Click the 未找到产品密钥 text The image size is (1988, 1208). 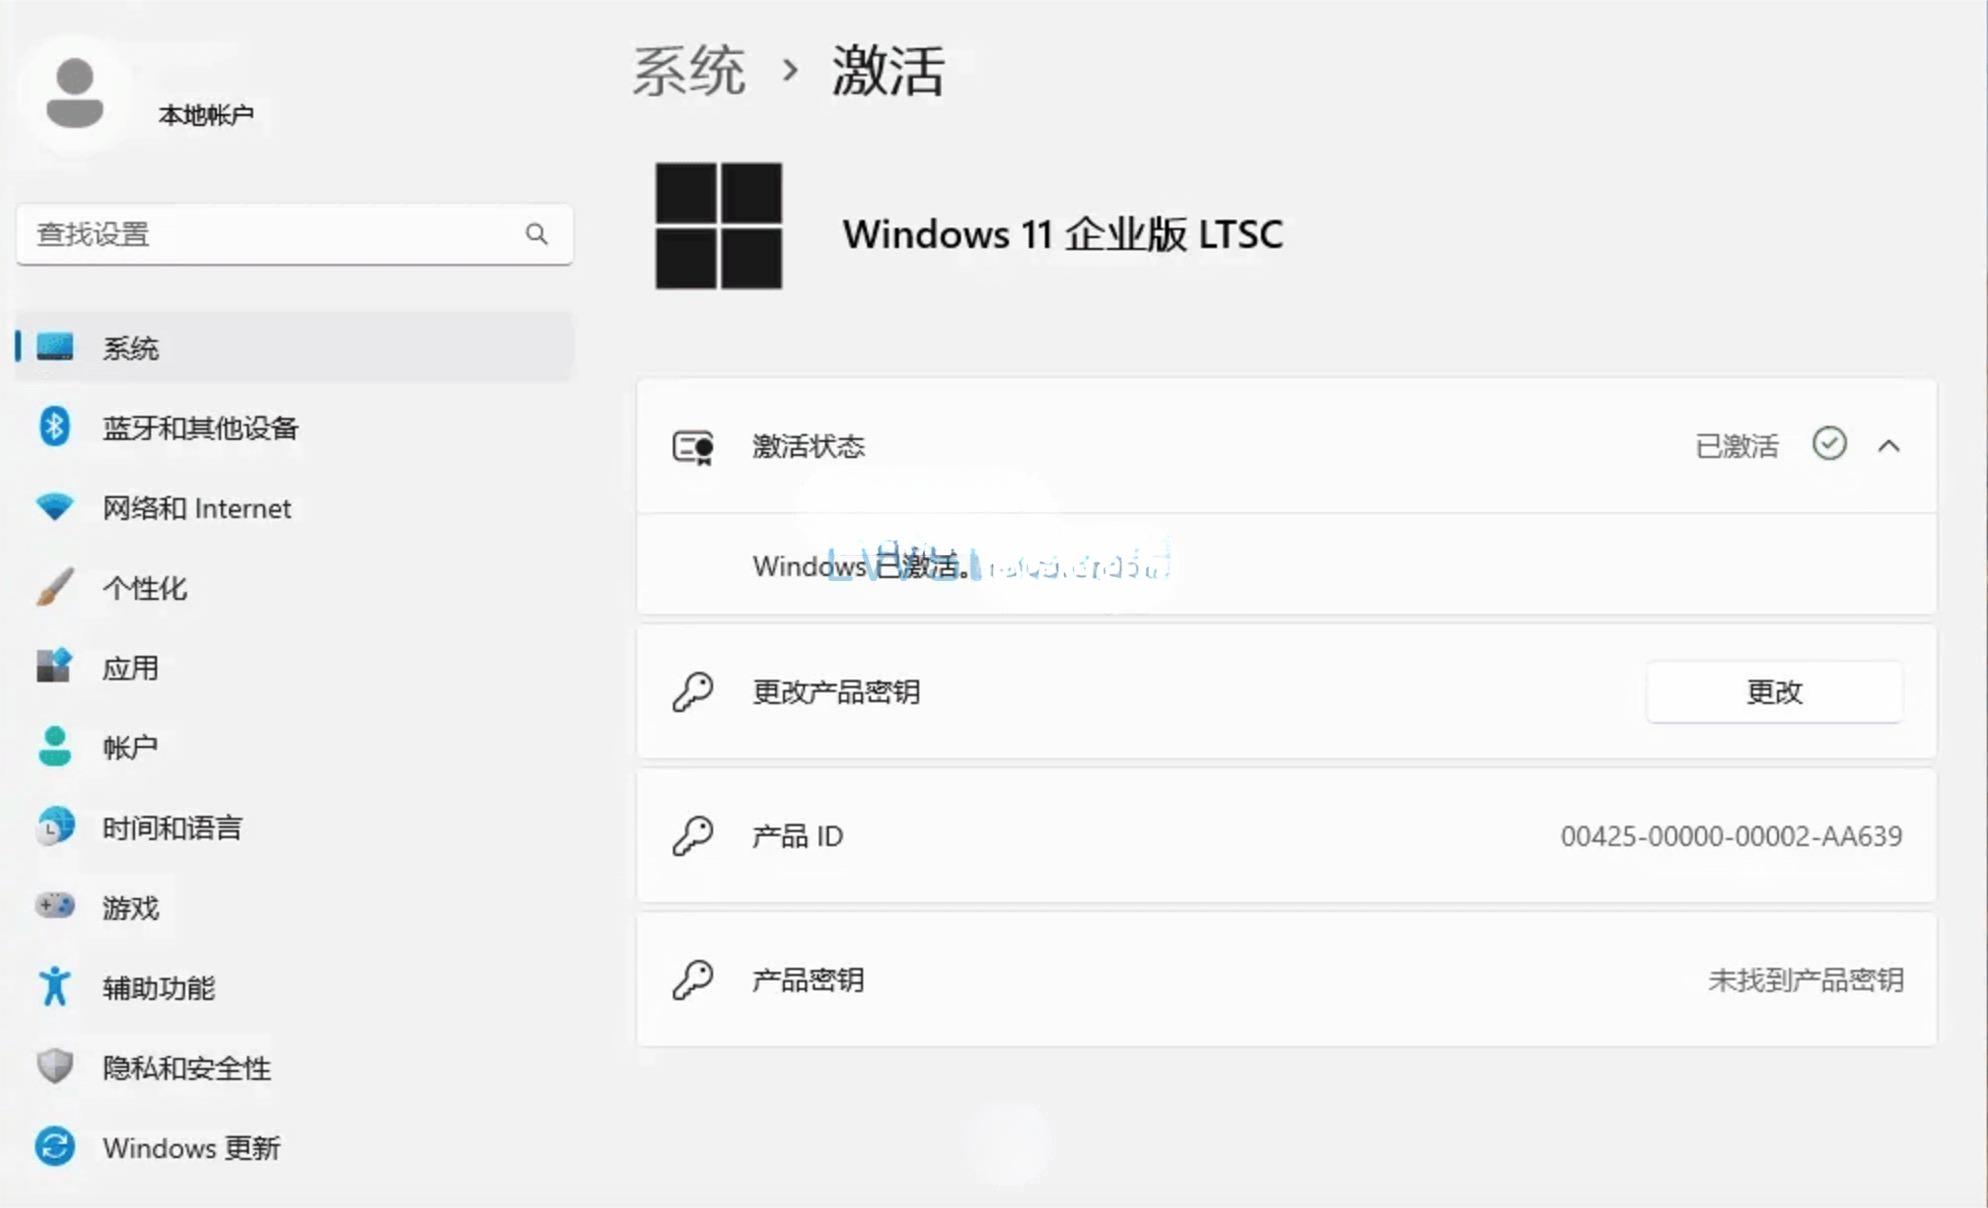pos(1805,980)
